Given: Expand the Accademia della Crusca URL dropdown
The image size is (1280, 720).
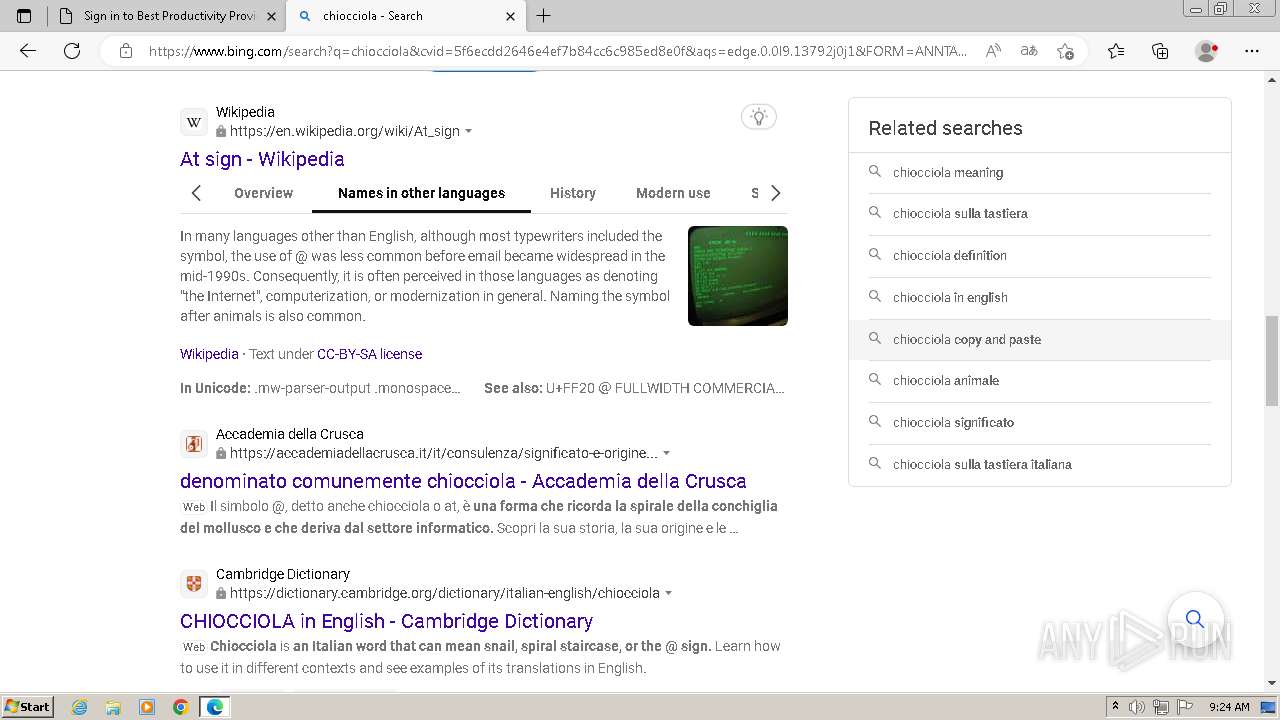Looking at the screenshot, I should coord(666,454).
